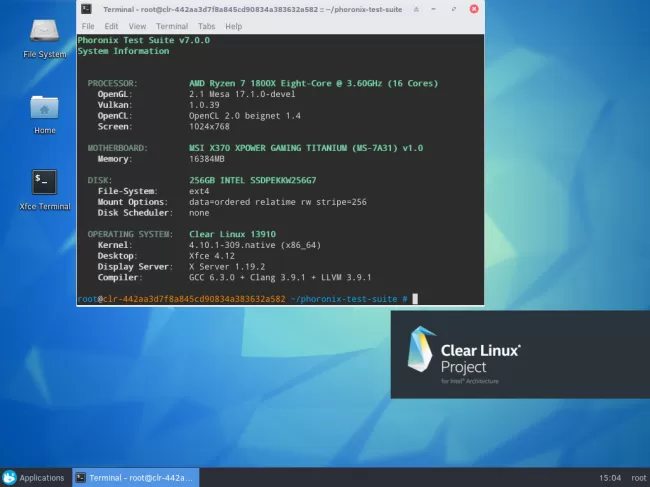Click the File-System value 'ext4'

point(199,191)
